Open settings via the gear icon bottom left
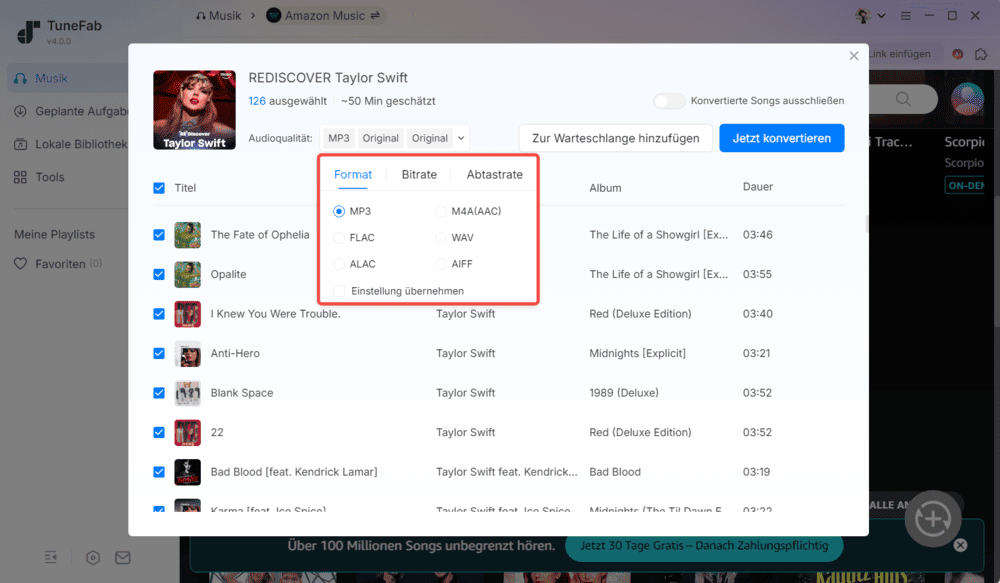 coord(92,558)
